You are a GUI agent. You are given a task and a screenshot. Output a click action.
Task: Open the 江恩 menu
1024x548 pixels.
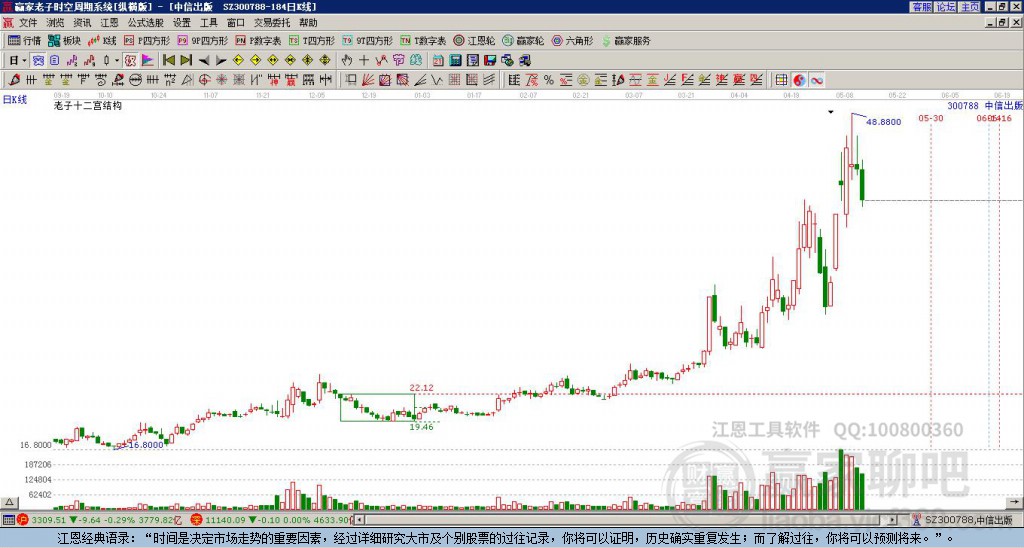pos(109,23)
